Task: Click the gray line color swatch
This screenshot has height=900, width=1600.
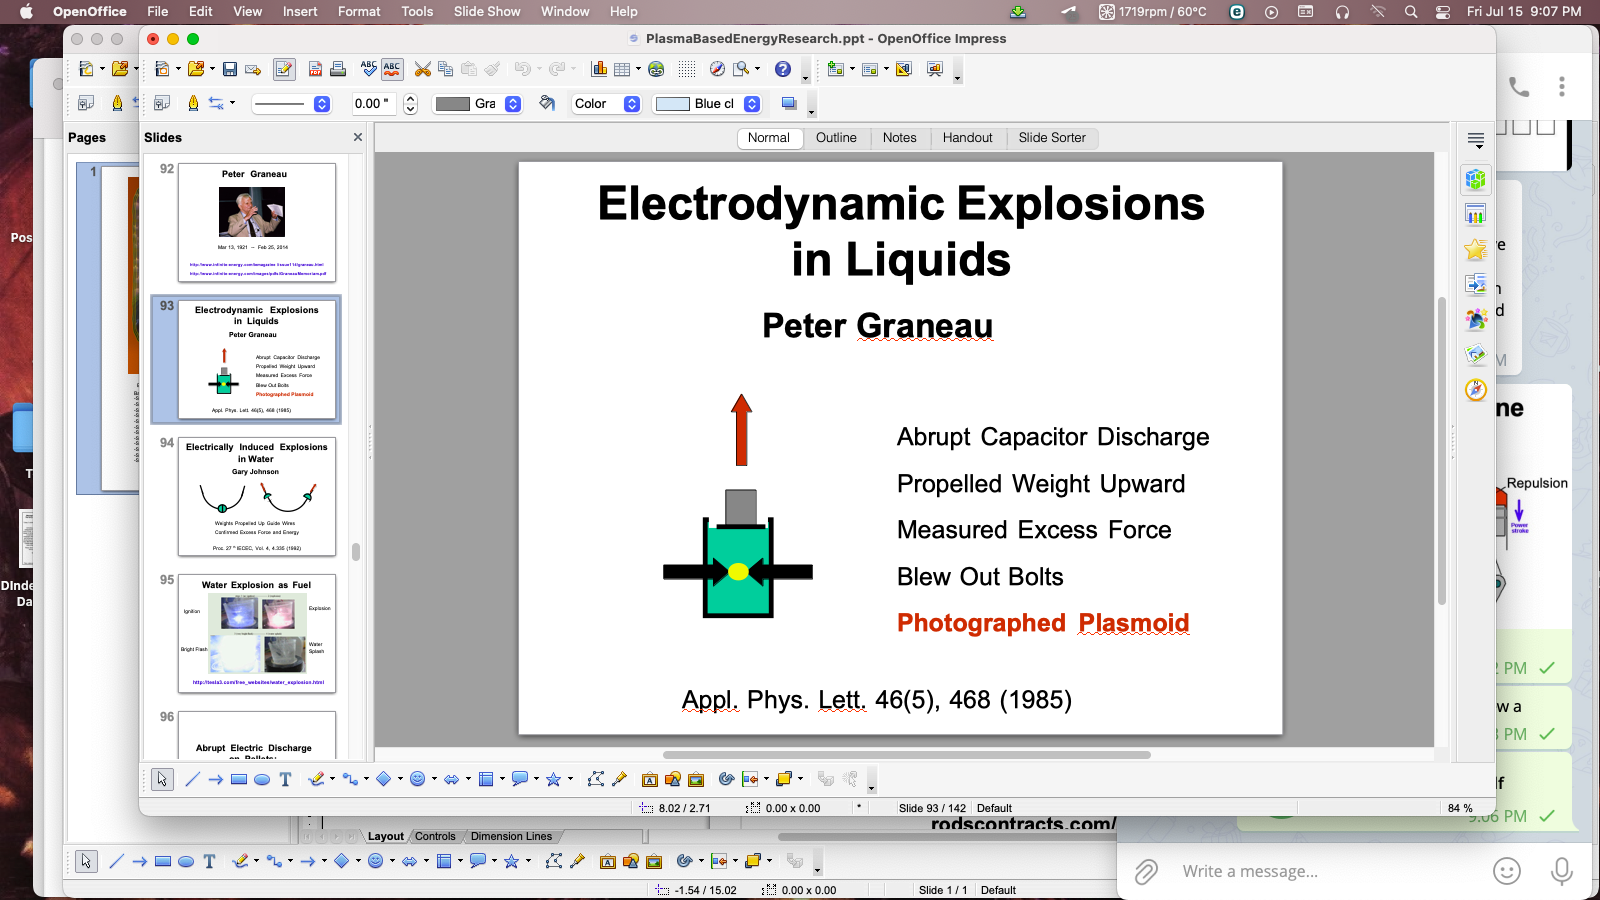Action: [x=453, y=104]
